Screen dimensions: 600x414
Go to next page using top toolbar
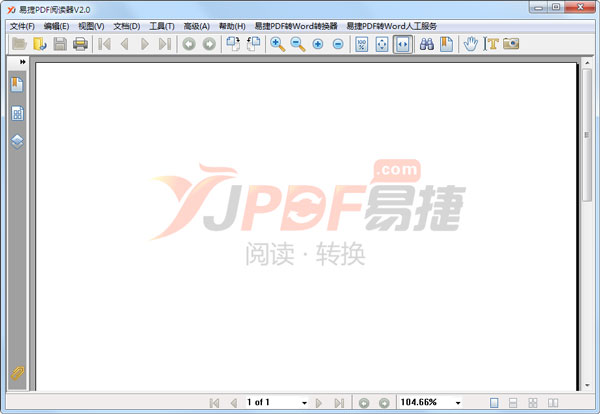[x=145, y=44]
